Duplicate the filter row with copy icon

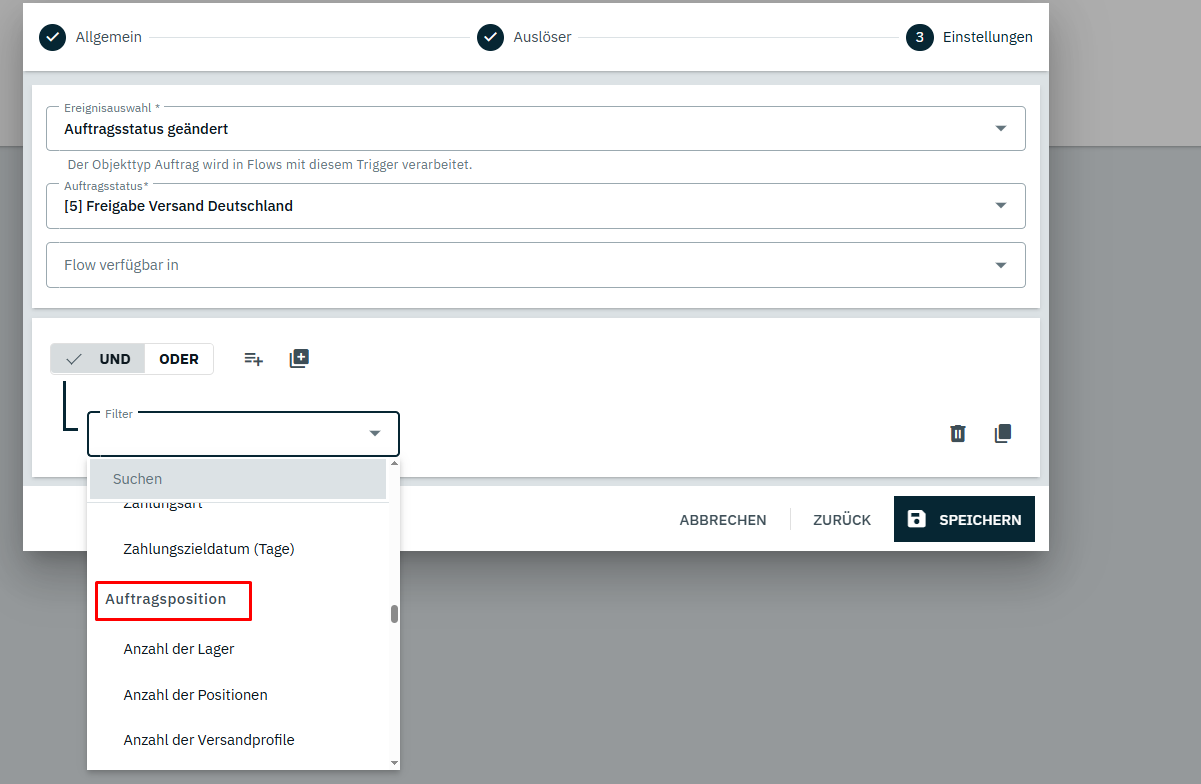(x=1003, y=433)
